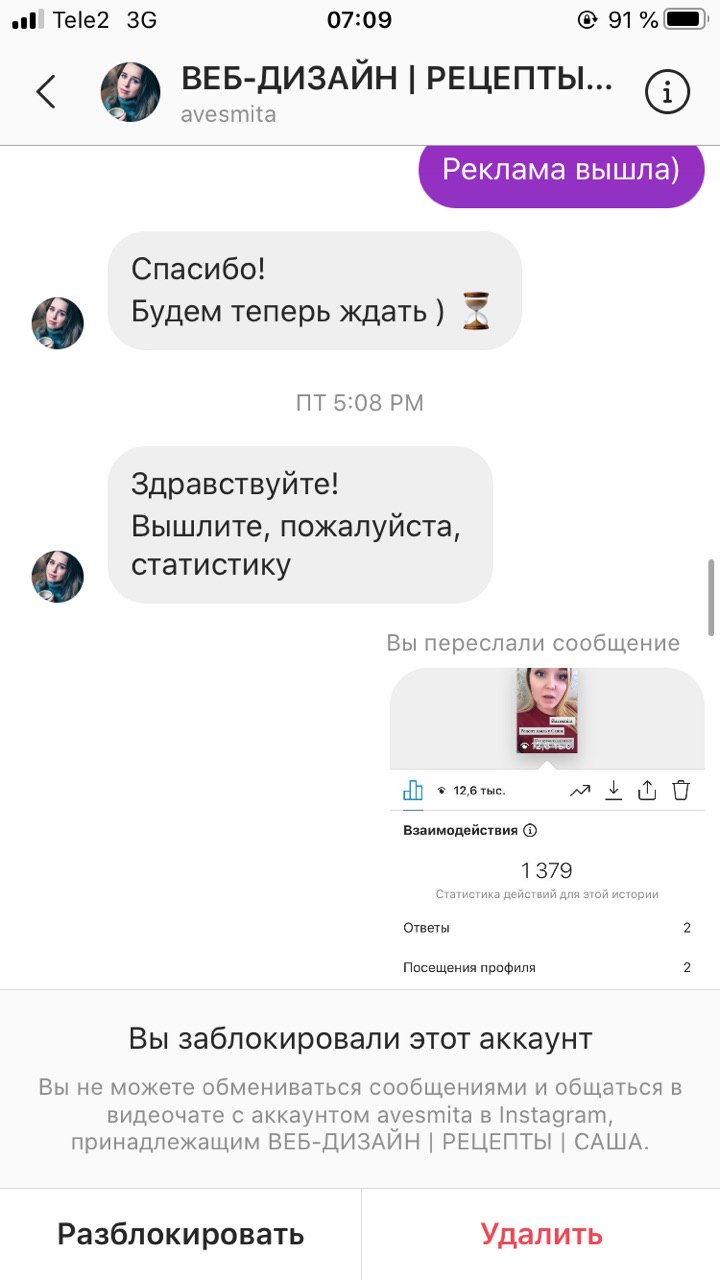The width and height of the screenshot is (720, 1280).
Task: Tap the trash delete icon in the story
Action: point(681,790)
